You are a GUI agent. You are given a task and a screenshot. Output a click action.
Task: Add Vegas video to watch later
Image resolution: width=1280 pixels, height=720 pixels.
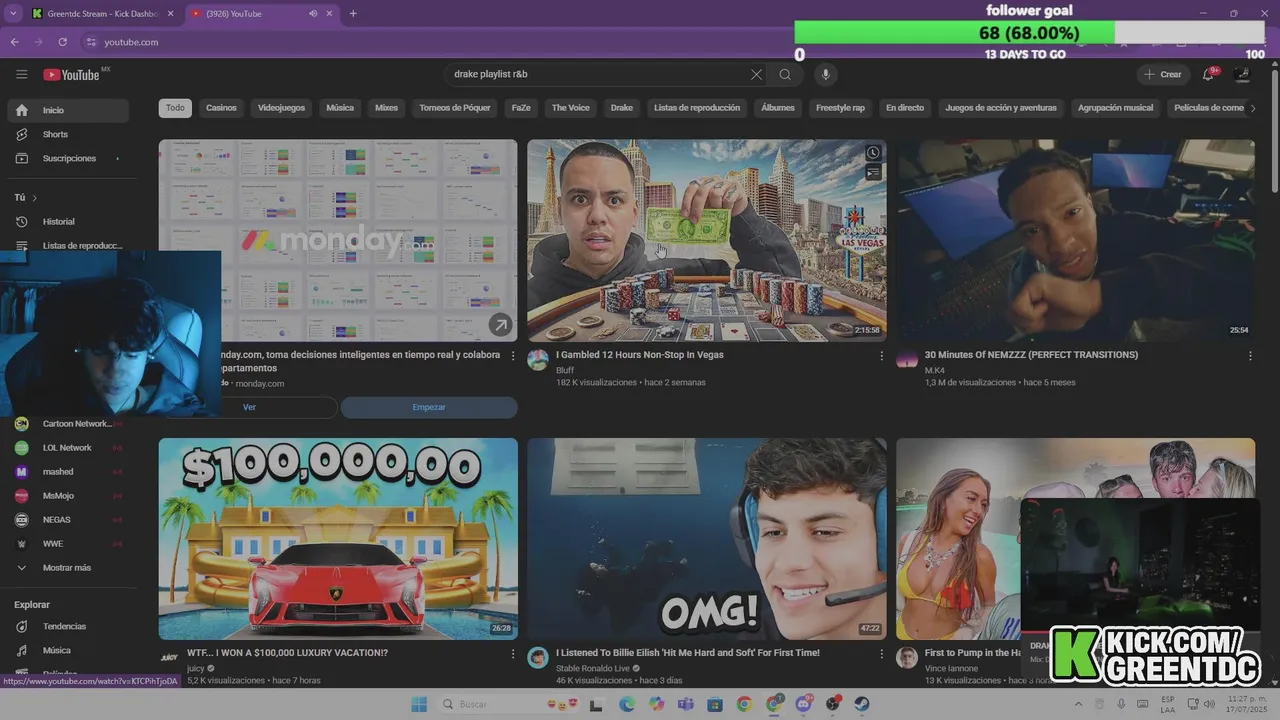[x=873, y=153]
